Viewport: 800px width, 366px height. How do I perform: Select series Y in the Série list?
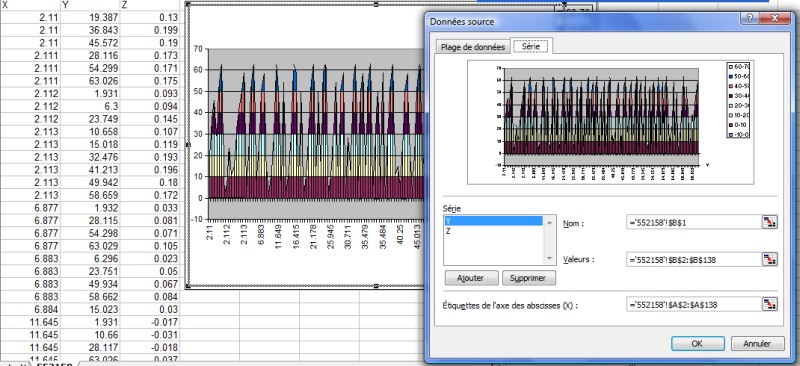[493, 221]
